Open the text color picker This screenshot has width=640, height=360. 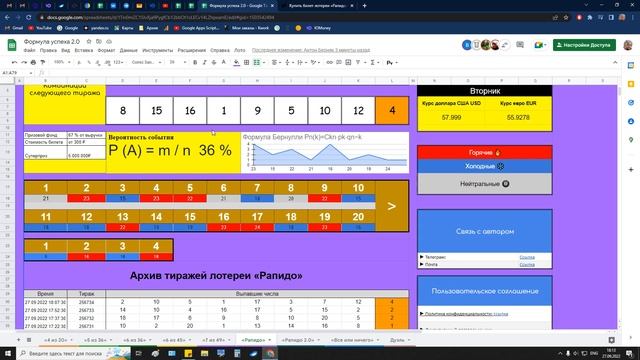point(224,62)
